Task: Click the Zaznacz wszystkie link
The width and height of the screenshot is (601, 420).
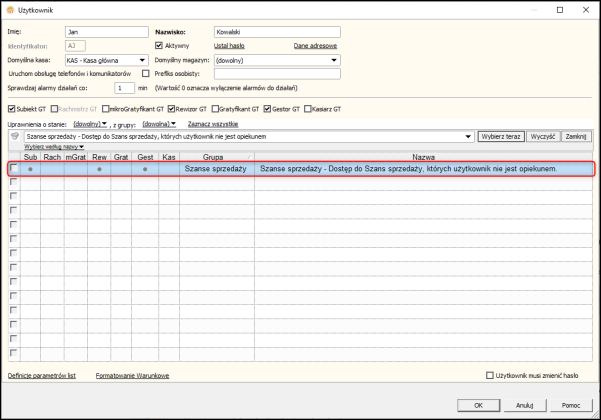Action: tap(213, 124)
